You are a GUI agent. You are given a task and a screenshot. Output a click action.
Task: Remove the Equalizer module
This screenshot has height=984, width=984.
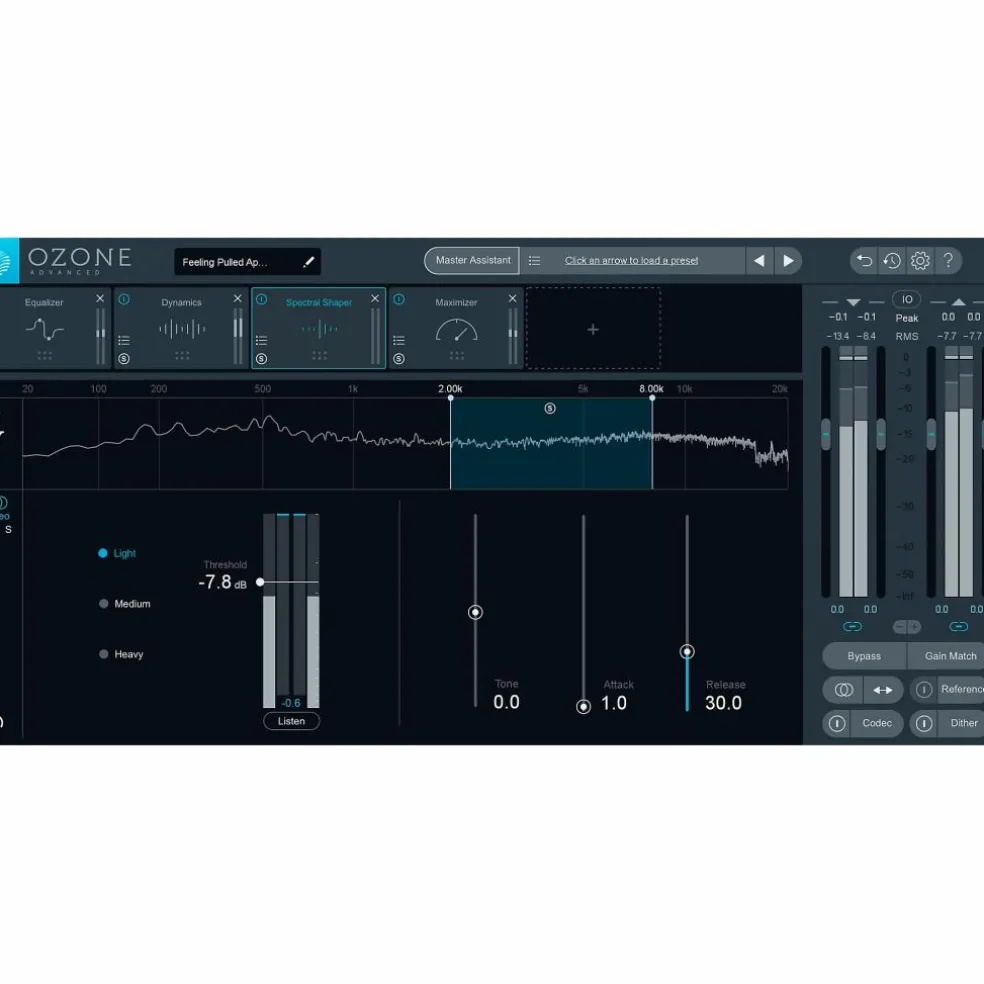pos(100,299)
